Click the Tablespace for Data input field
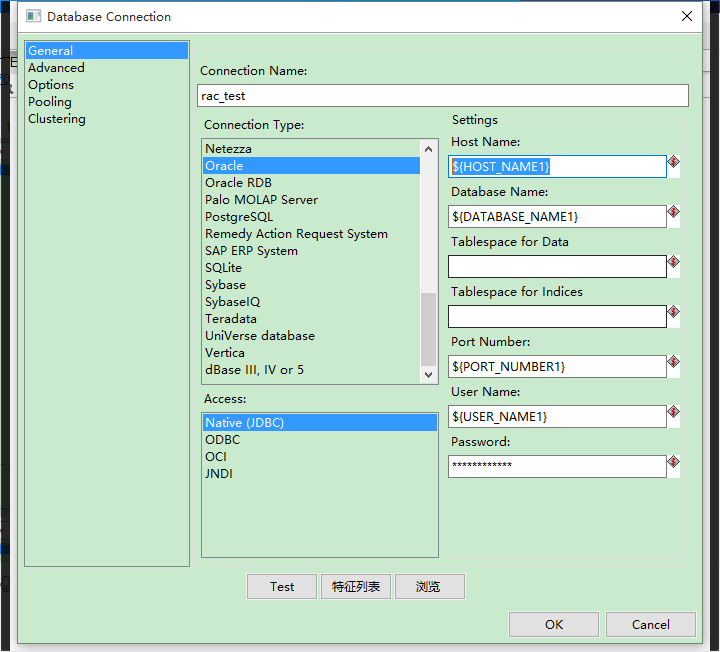Image resolution: width=720 pixels, height=652 pixels. tap(557, 266)
